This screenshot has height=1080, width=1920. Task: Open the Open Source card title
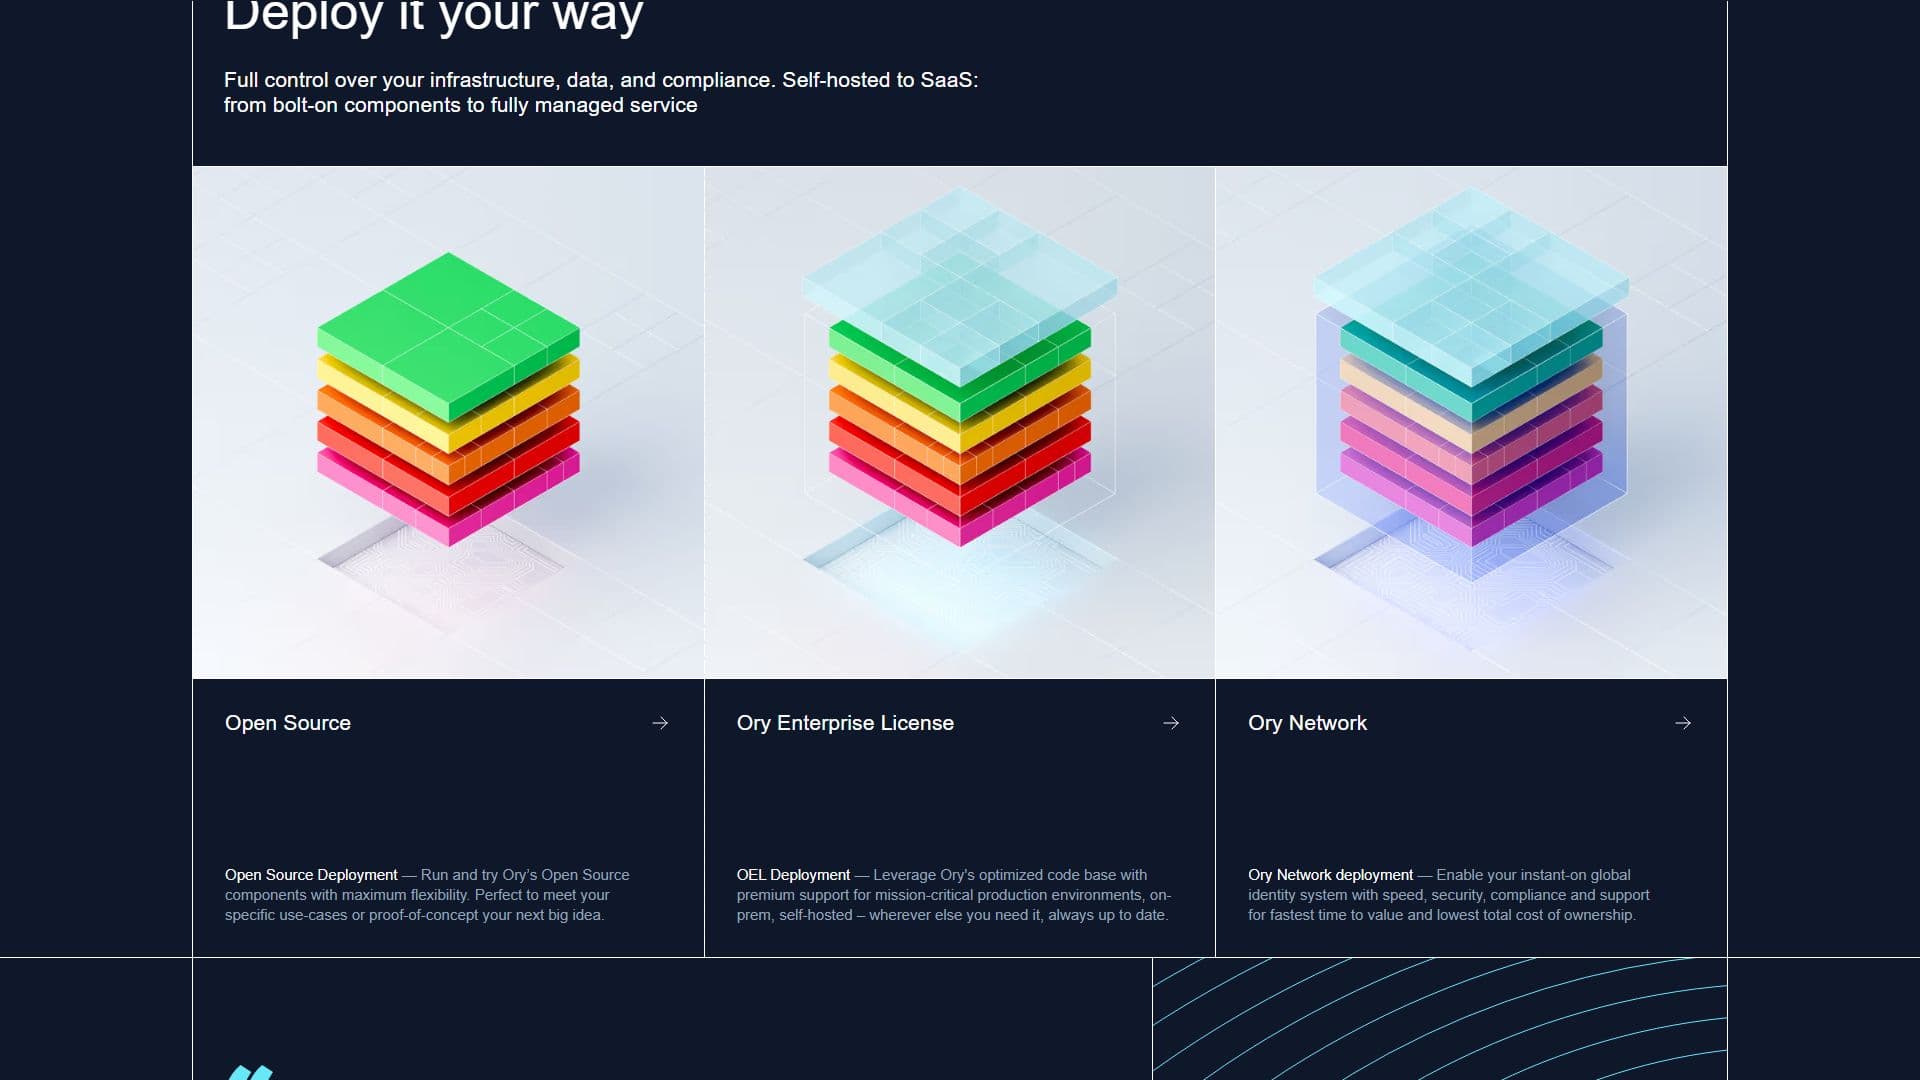pos(288,723)
